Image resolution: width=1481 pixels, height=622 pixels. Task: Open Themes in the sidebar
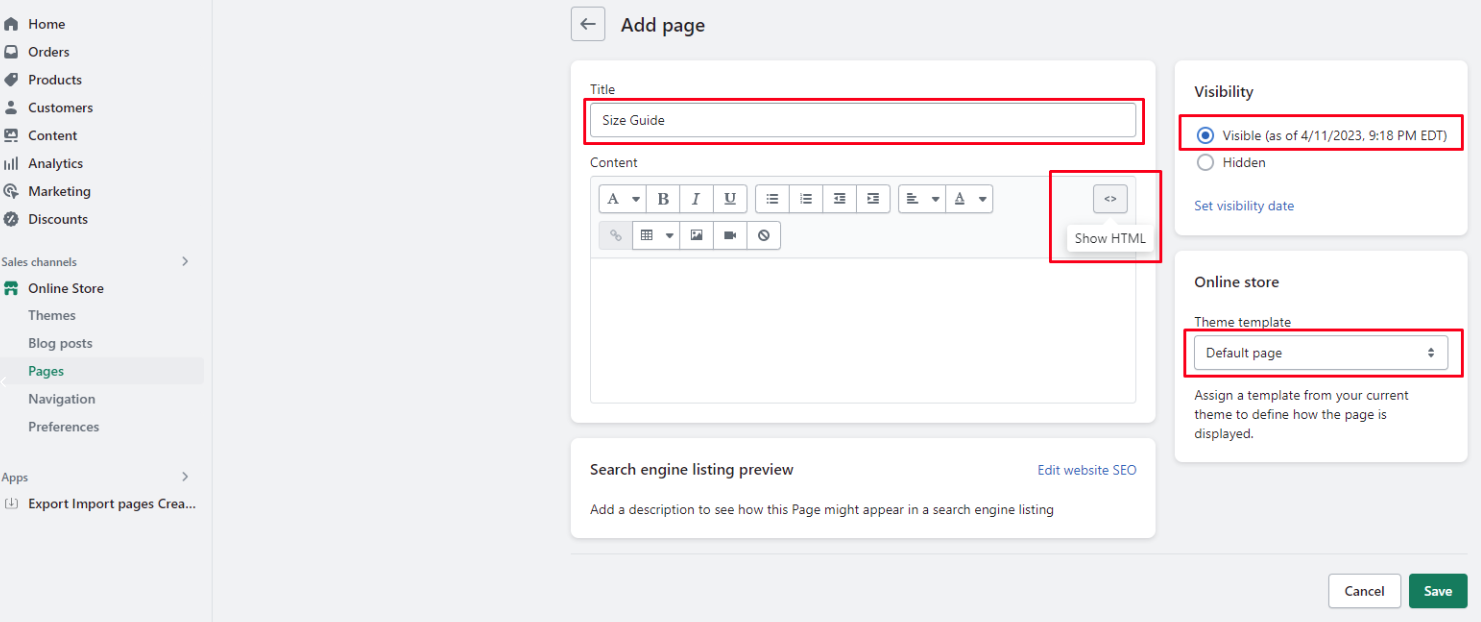[x=52, y=315]
